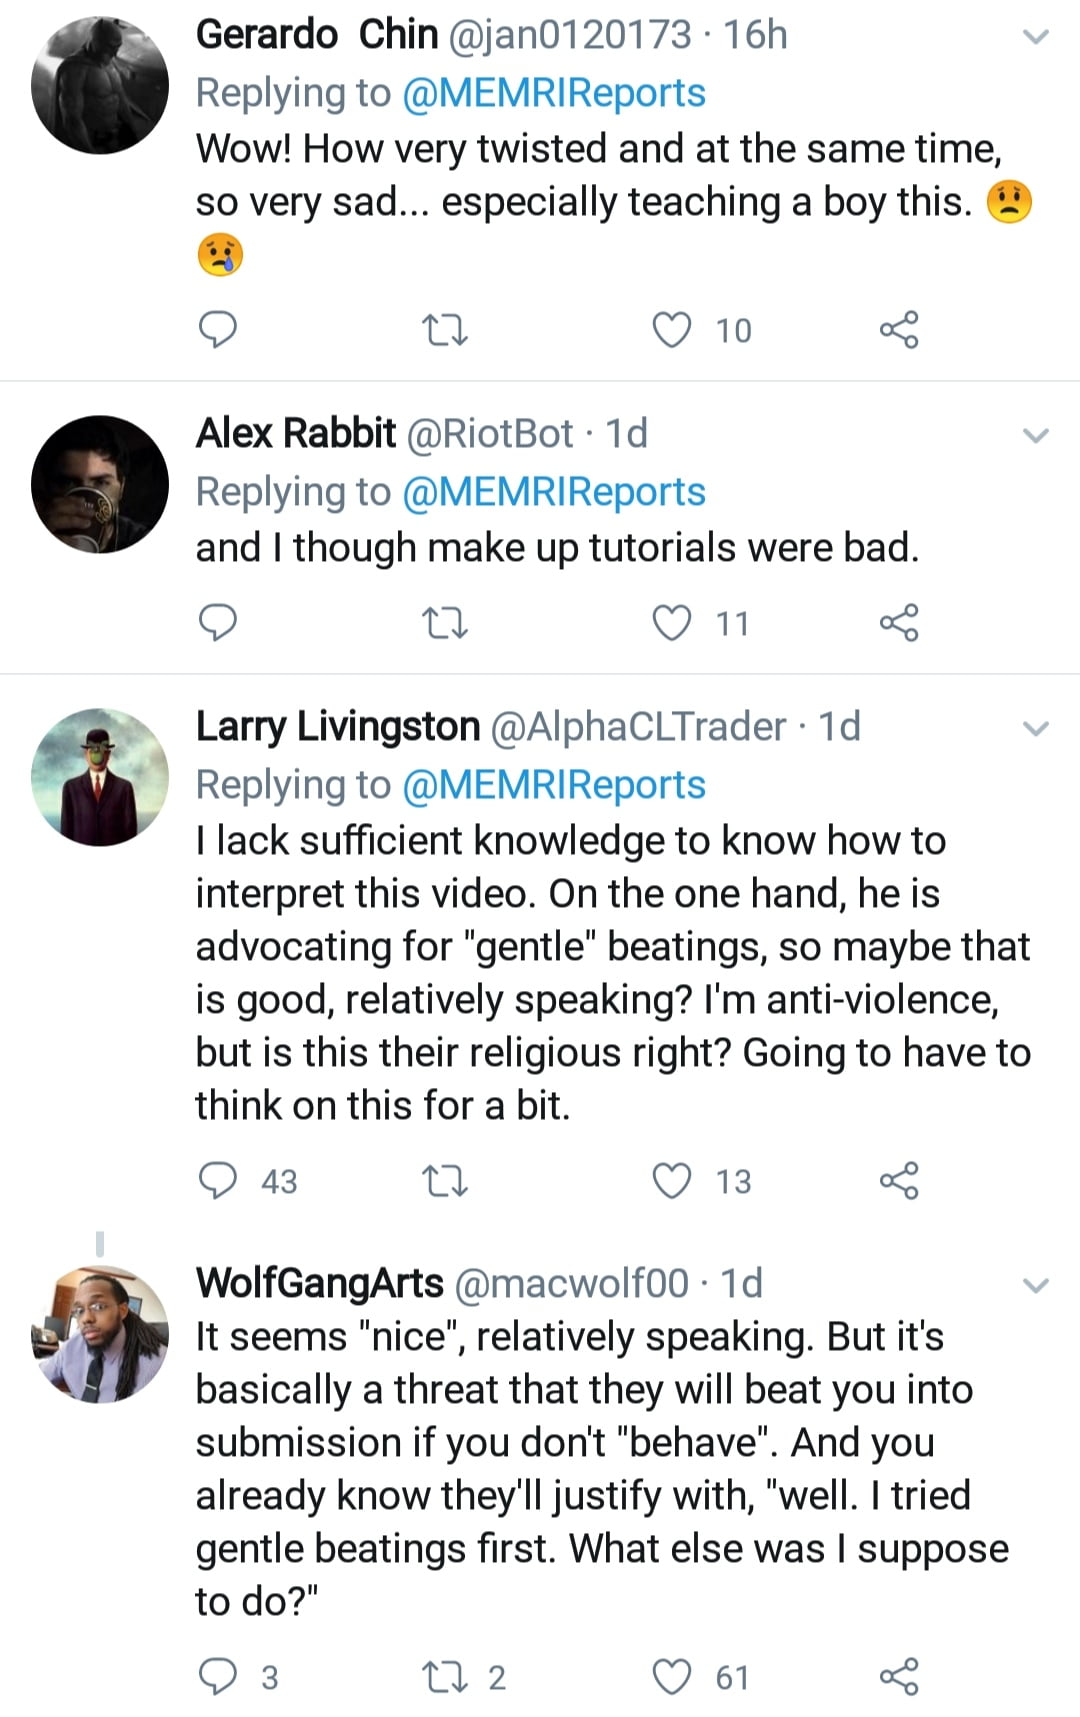The image size is (1080, 1717).
Task: Retweet Gerardo Chin's tweet
Action: point(445,330)
